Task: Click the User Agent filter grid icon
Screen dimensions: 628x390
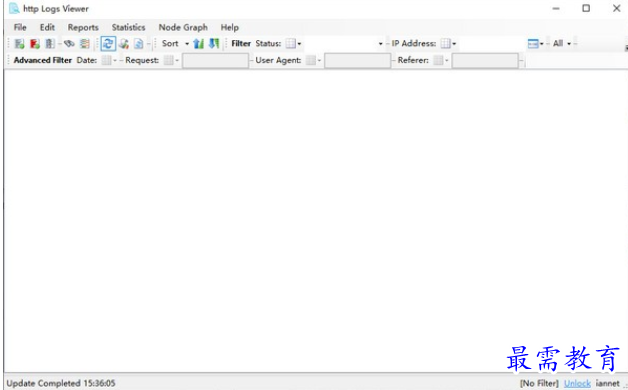Action: click(x=311, y=60)
